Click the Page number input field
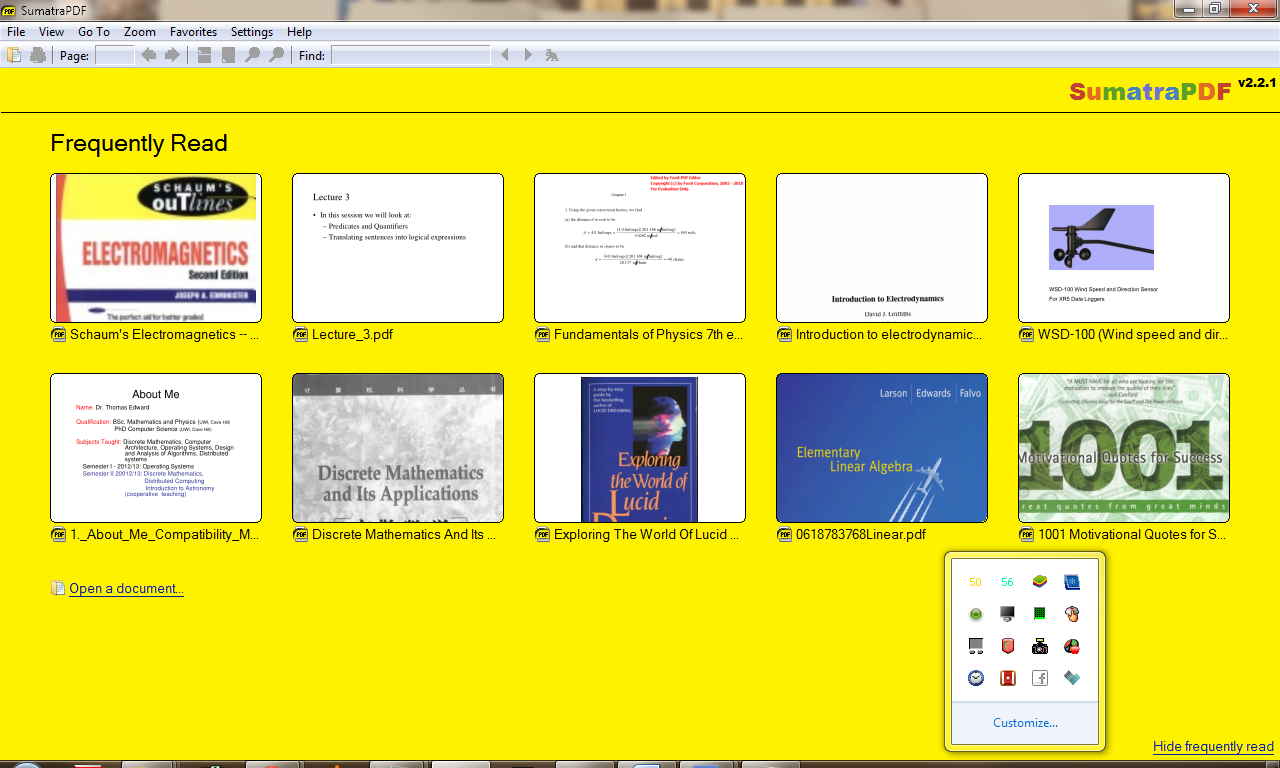1280x768 pixels. [115, 55]
